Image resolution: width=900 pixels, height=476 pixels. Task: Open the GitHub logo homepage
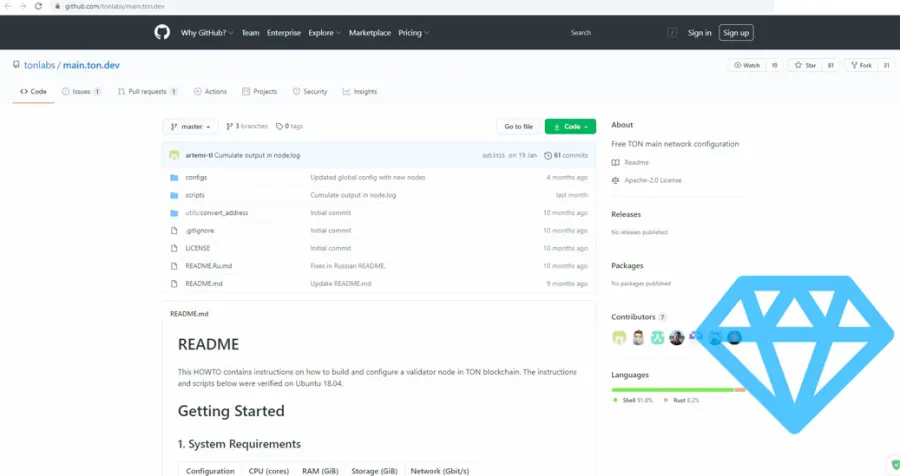[x=162, y=33]
